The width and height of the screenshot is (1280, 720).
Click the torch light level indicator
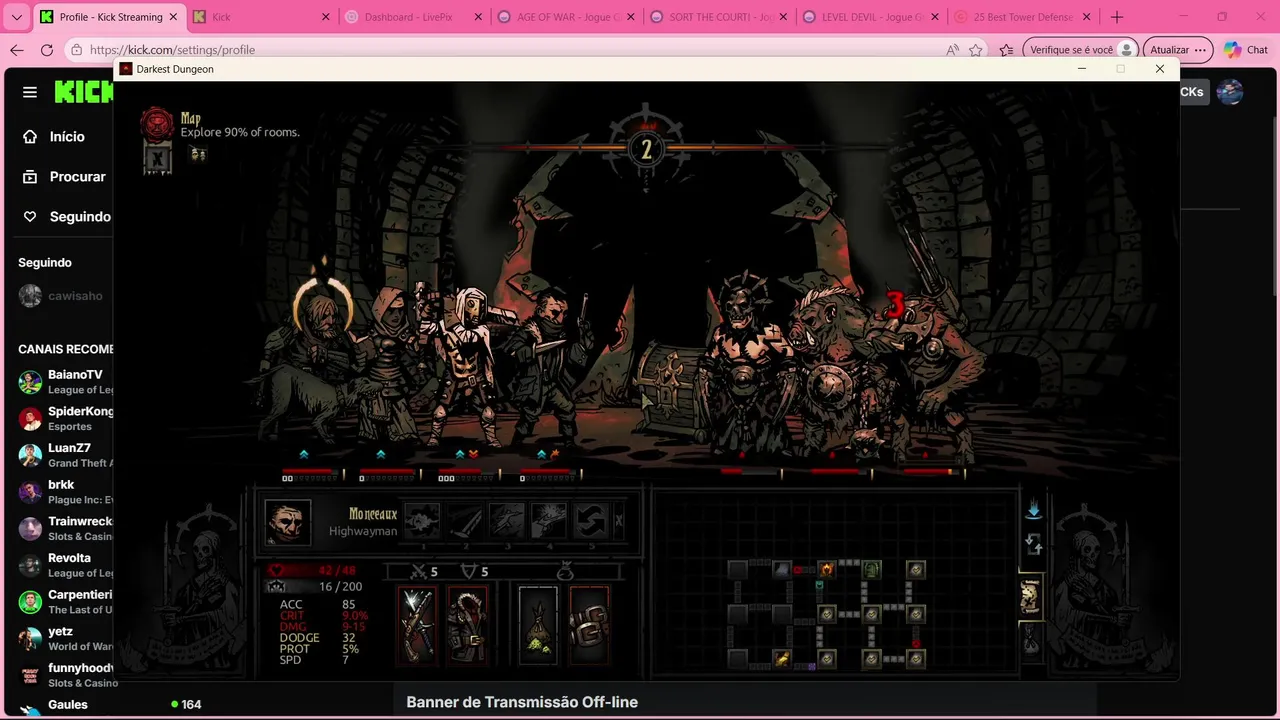point(646,150)
